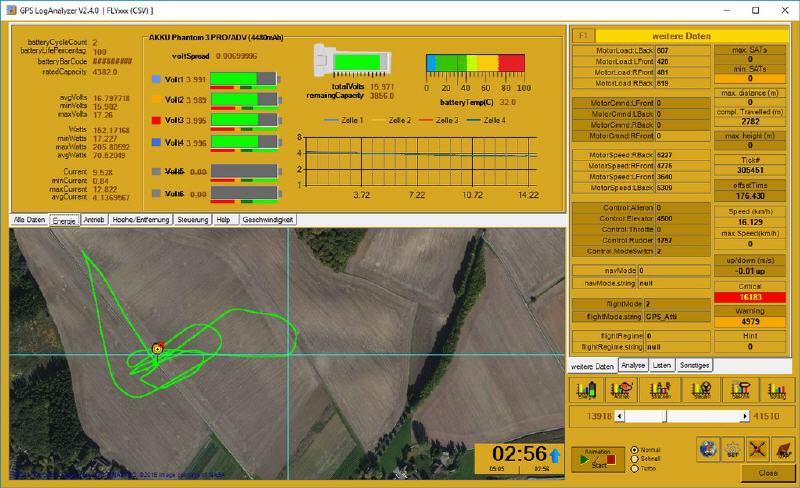The width and height of the screenshot is (800, 488).
Task: Click the Volt5 gray color square
Action: tap(156, 171)
